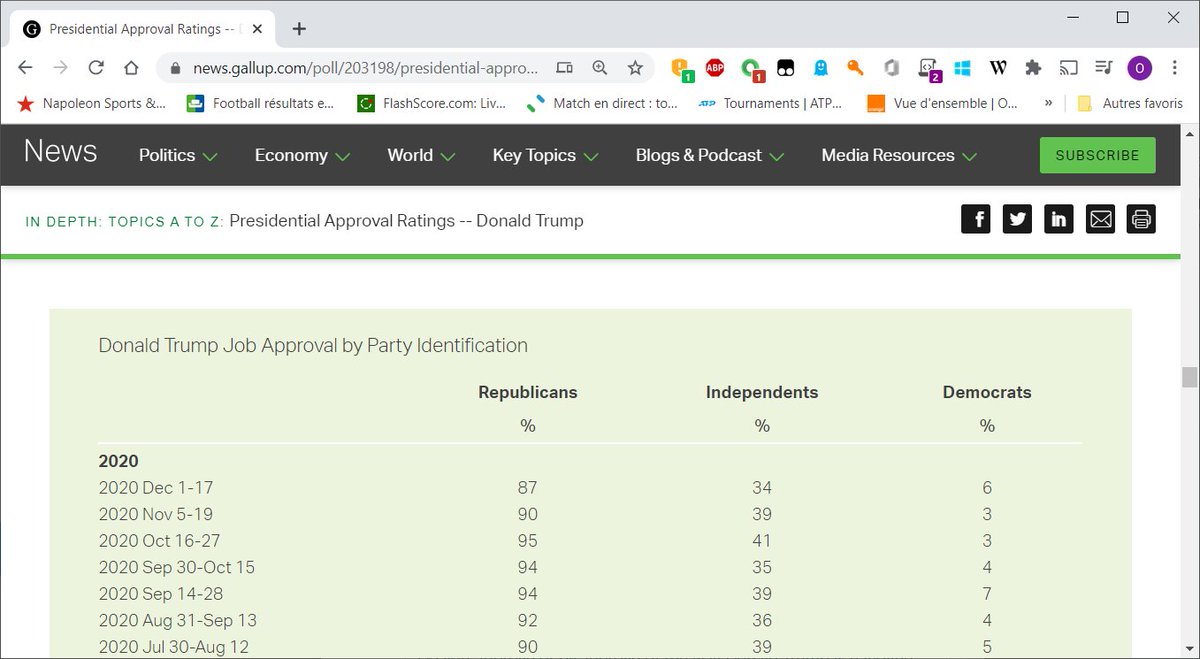Click the scrollbar up arrow

point(1189,134)
